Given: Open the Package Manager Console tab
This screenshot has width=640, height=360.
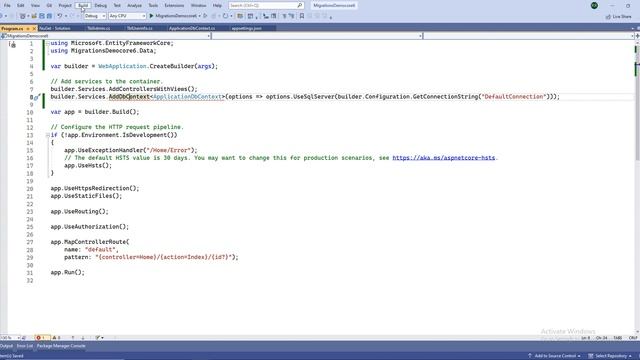Looking at the screenshot, I should (61, 346).
